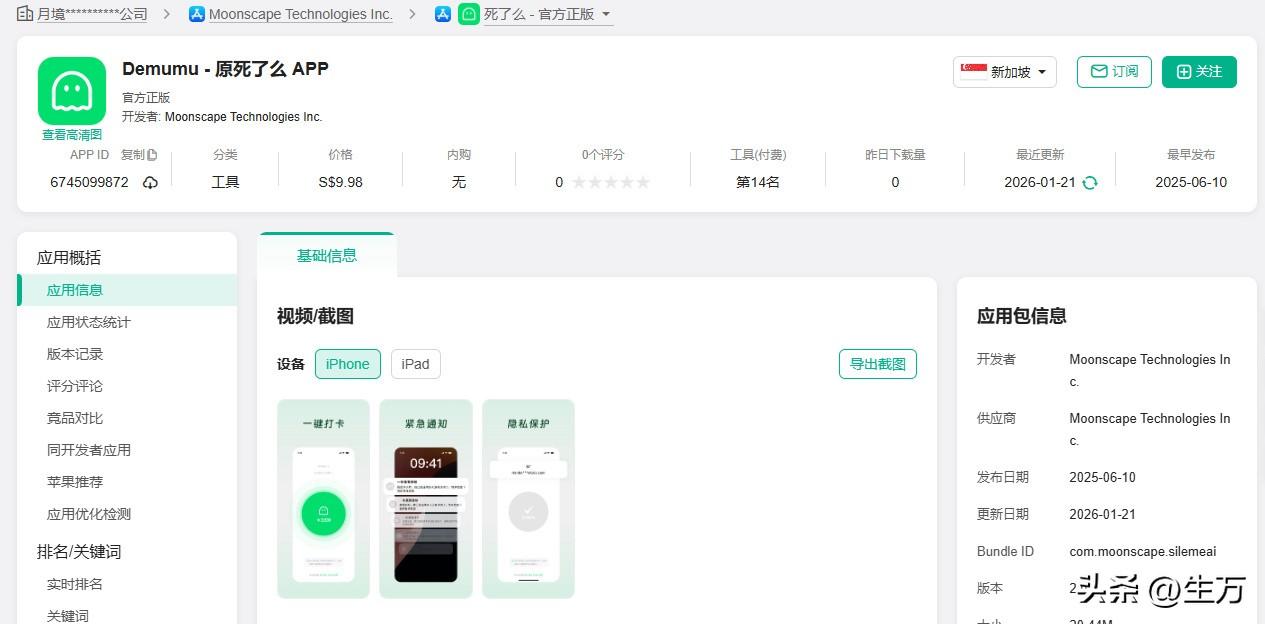Click the APP ID number 6745099872

point(89,182)
